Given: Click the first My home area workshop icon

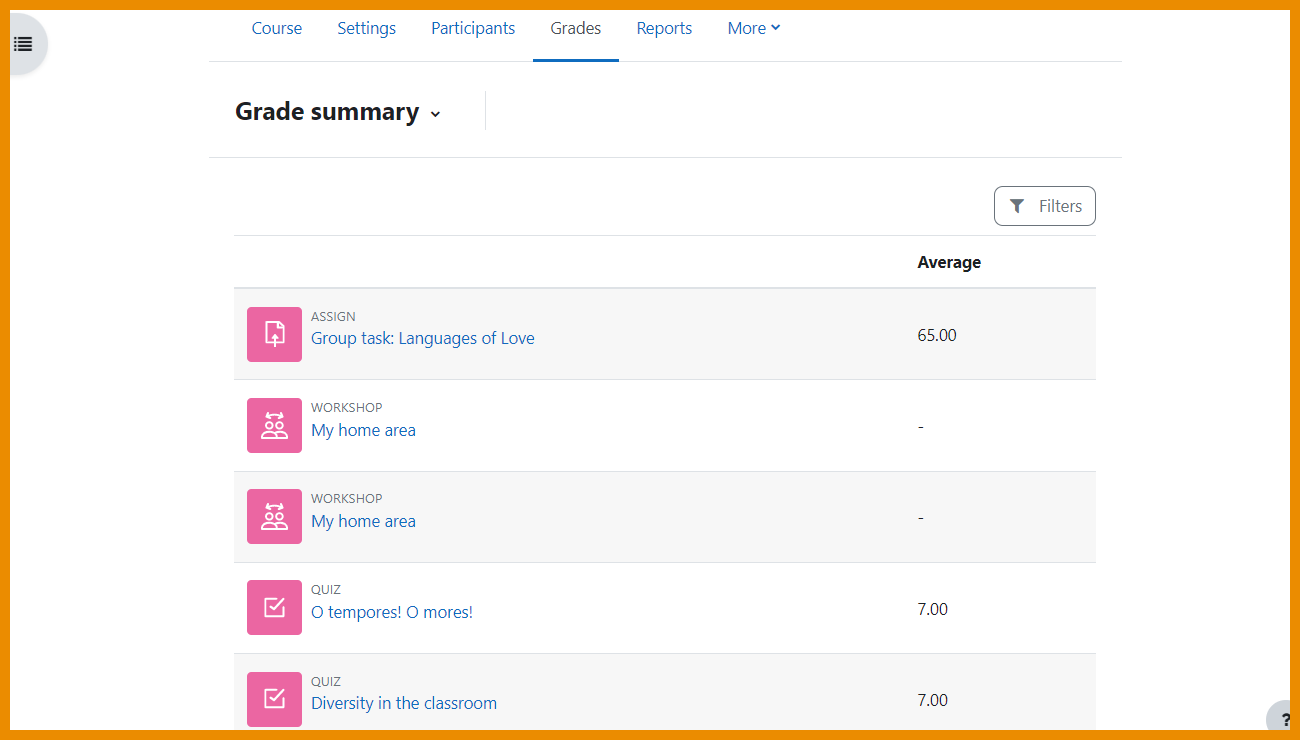Looking at the screenshot, I should pos(274,425).
